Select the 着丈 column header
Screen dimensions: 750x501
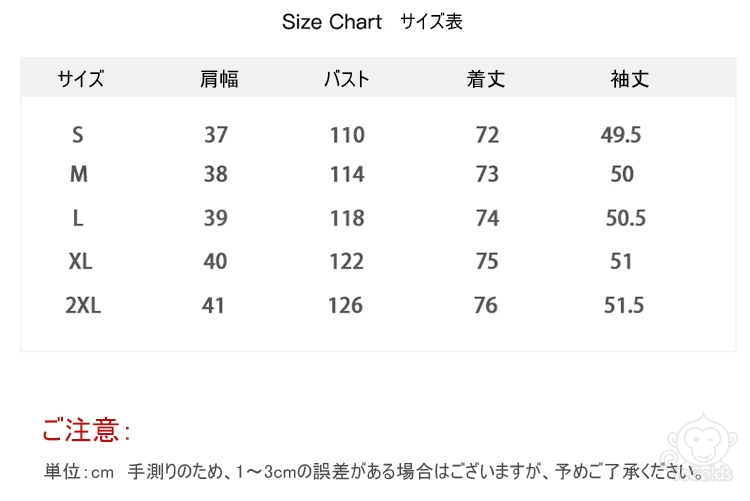click(x=486, y=79)
